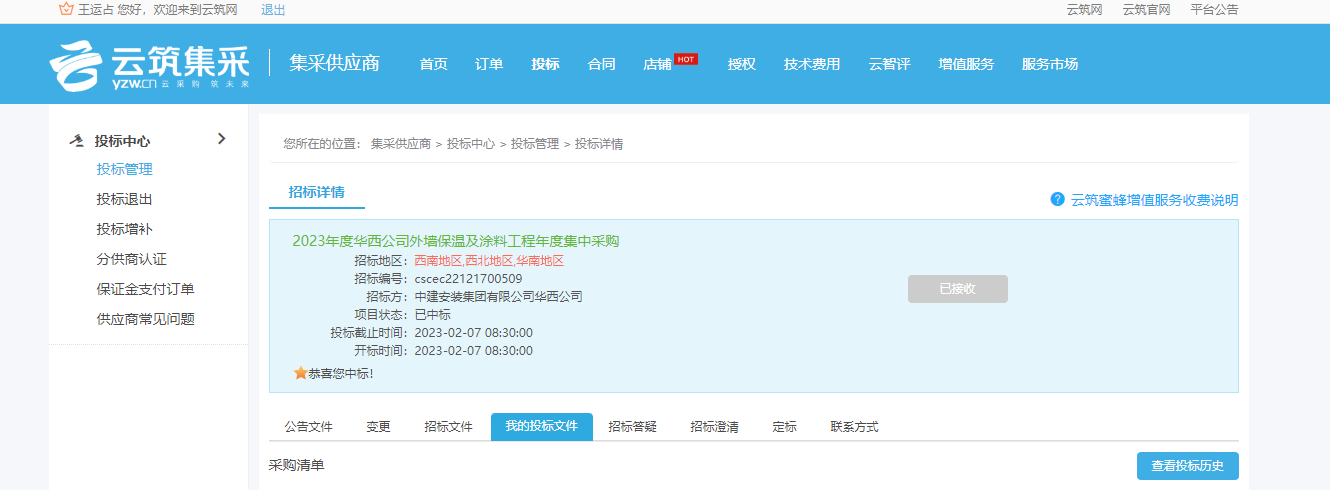Click the 查看投标历史 button

(x=1187, y=466)
